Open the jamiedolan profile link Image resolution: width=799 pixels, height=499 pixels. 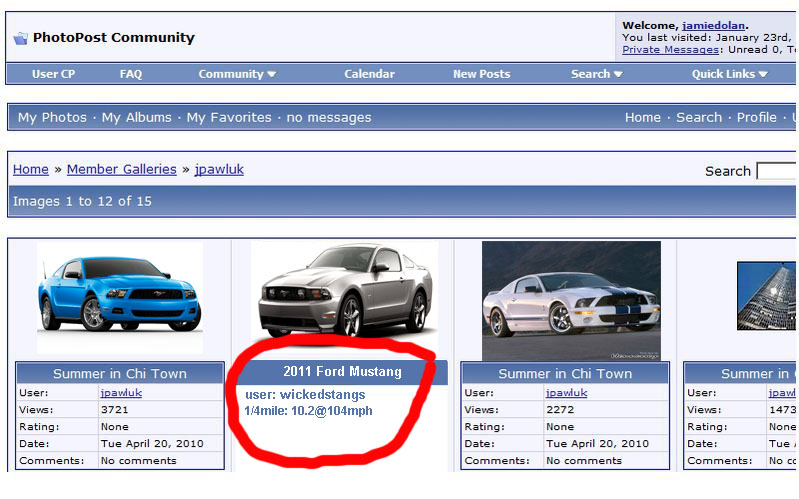point(713,25)
